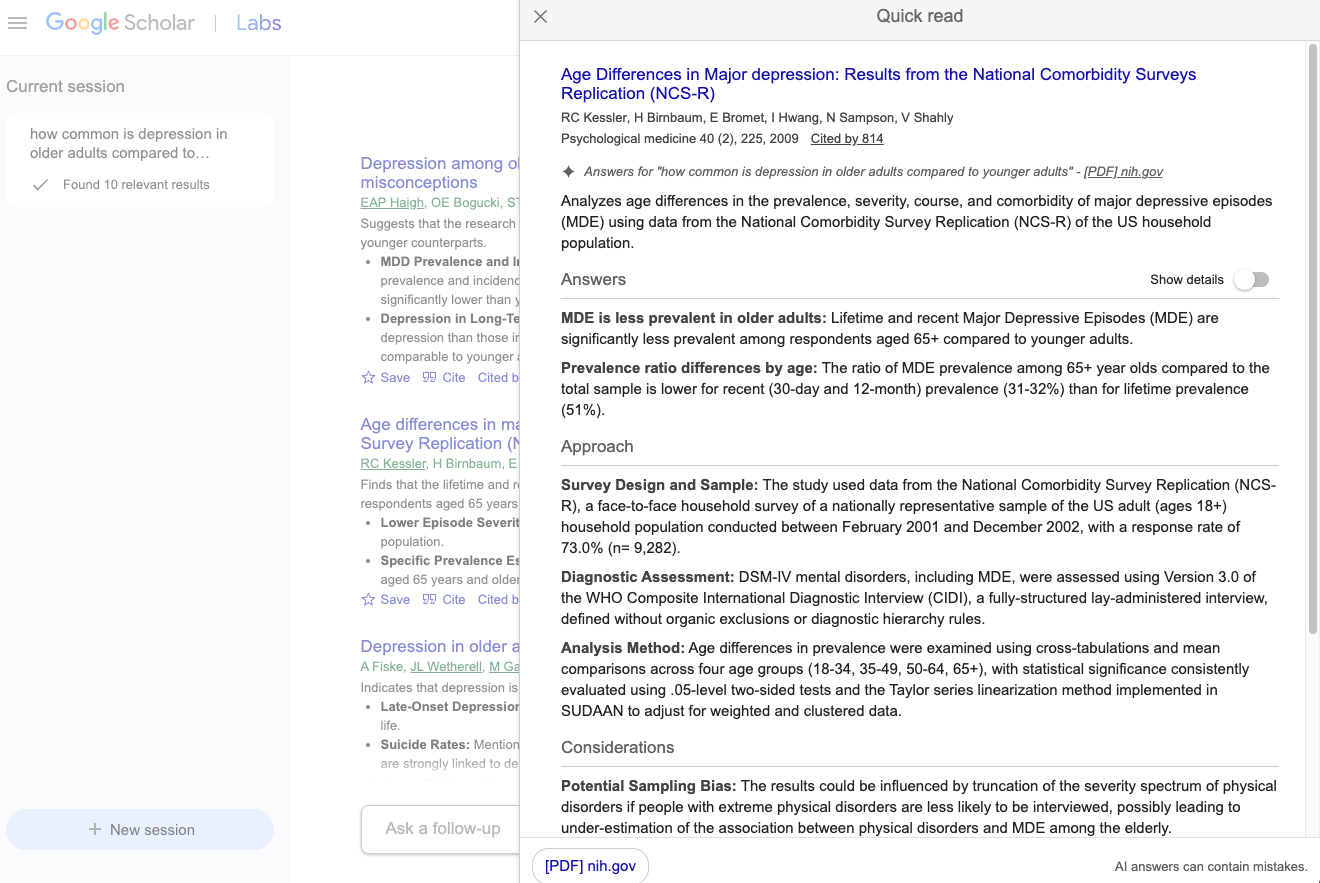Screen dimensions: 1320x883
Task: Click 'Psychological medicine 40 (2), 225, 2009' citation
Action: point(680,139)
